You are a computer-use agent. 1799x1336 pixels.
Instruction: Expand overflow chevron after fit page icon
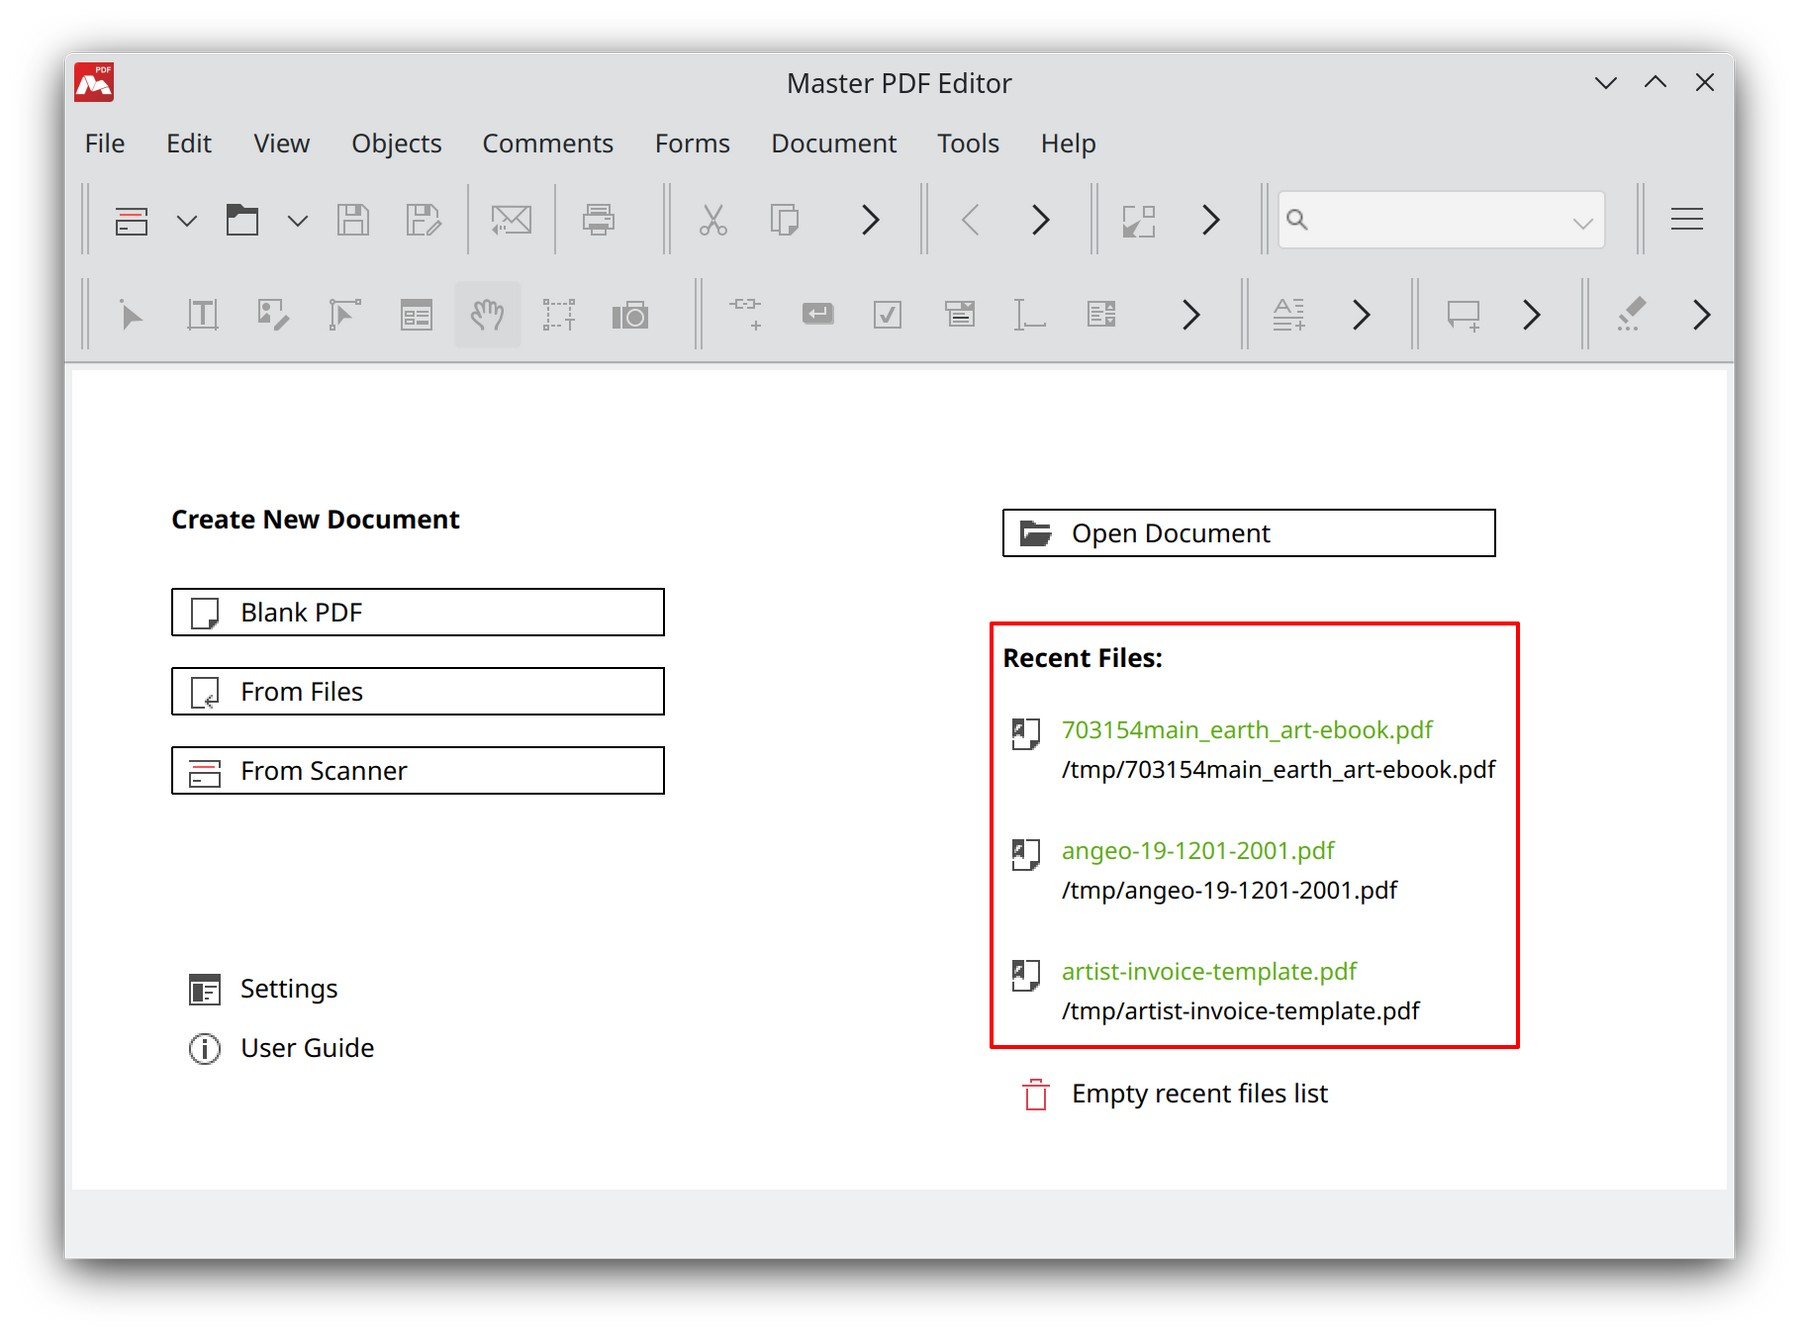[1211, 220]
